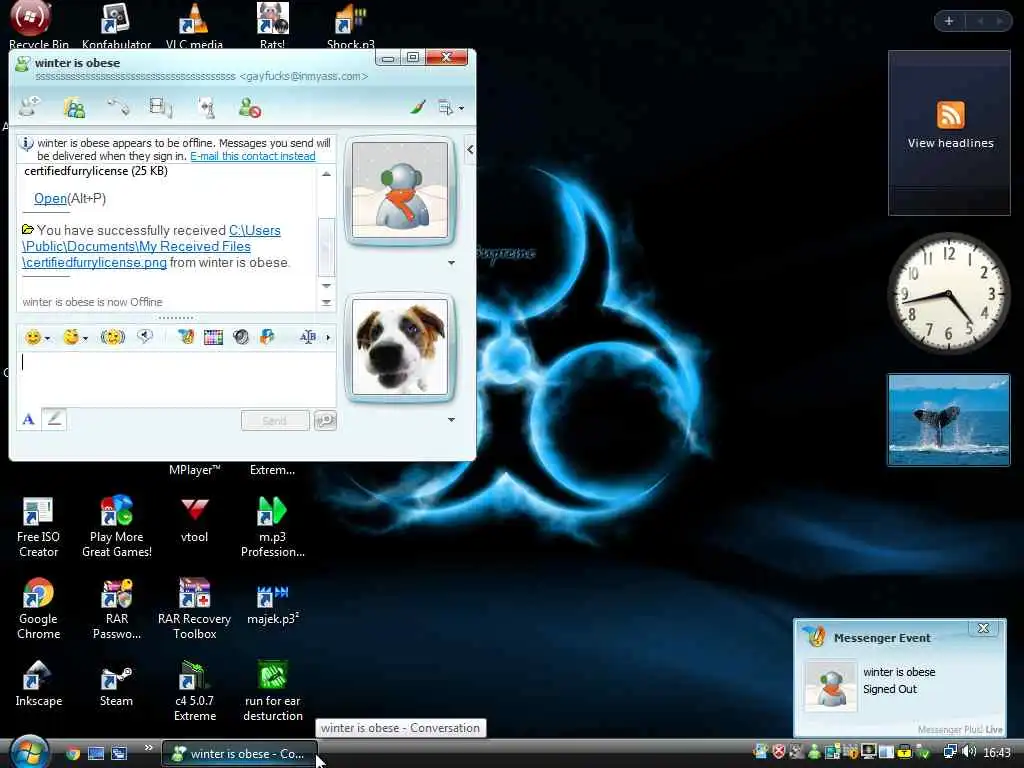Open the color scheme paintbrush icon

[x=418, y=107]
